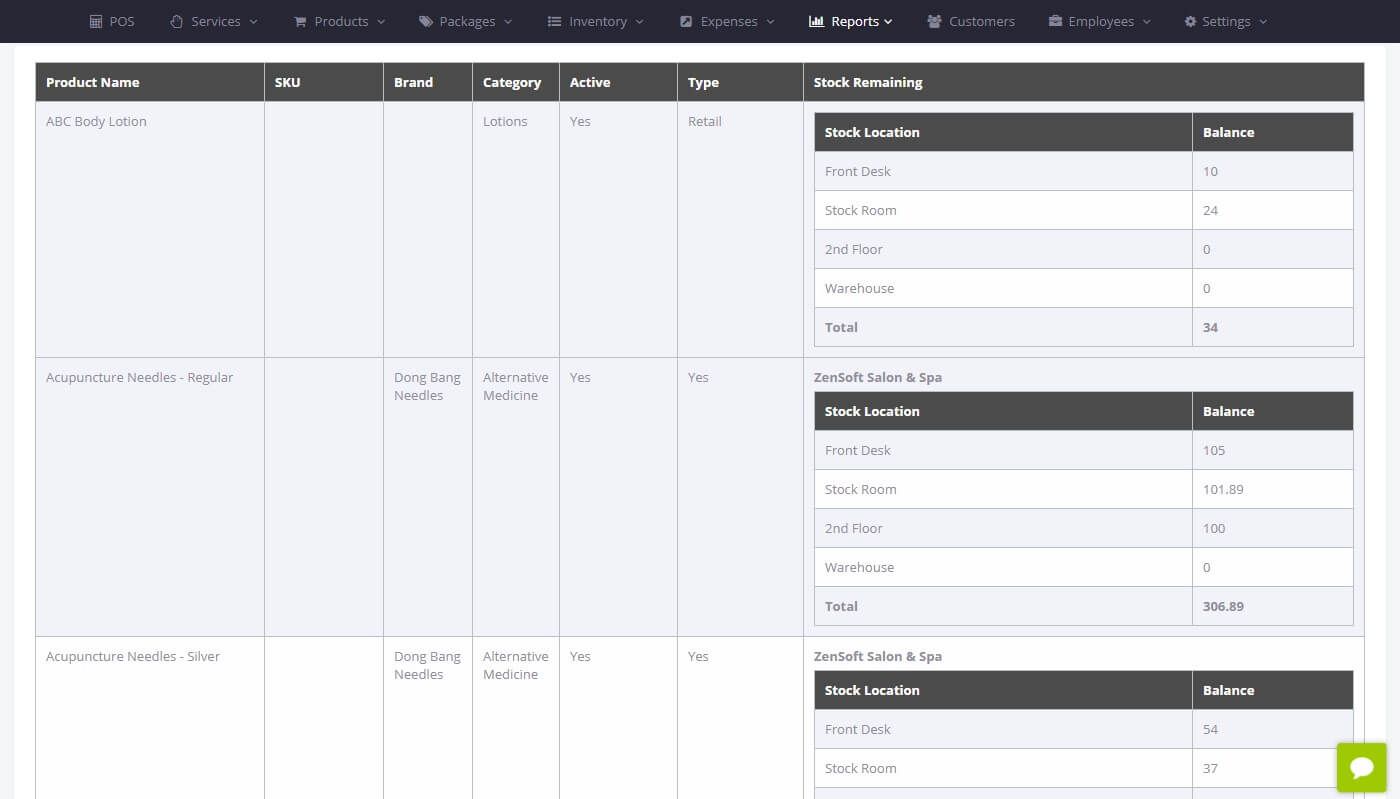Click the Reports bar chart icon
The height and width of the screenshot is (799, 1400).
[816, 21]
